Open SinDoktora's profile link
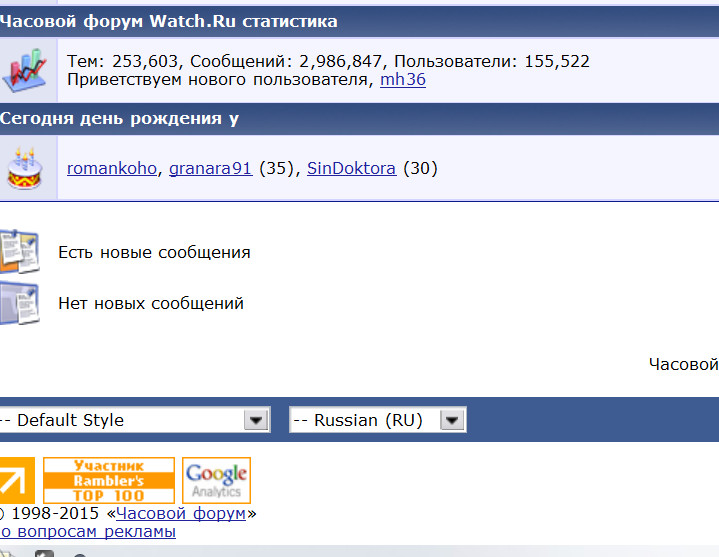Image resolution: width=719 pixels, height=557 pixels. (352, 168)
